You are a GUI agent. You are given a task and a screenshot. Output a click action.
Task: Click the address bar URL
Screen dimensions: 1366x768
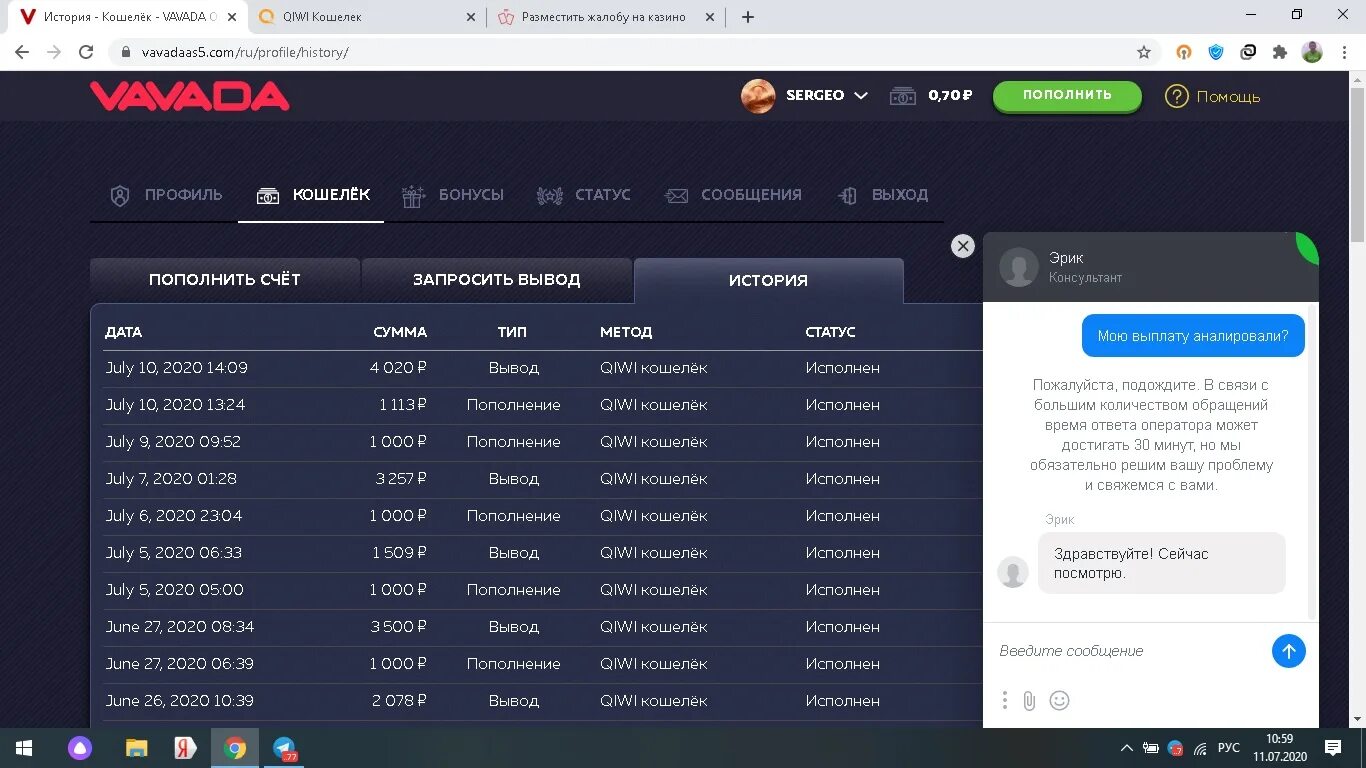pos(243,52)
